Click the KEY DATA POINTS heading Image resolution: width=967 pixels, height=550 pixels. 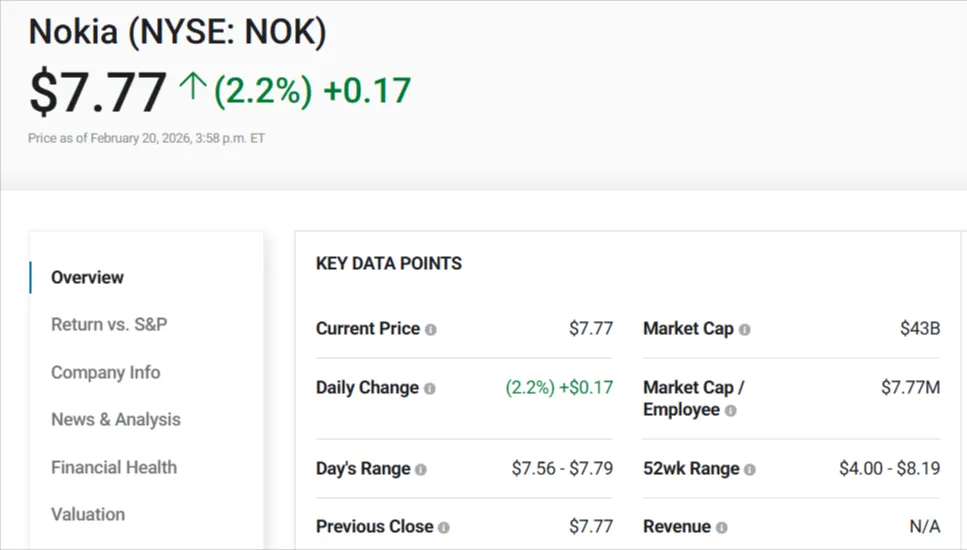(x=389, y=264)
